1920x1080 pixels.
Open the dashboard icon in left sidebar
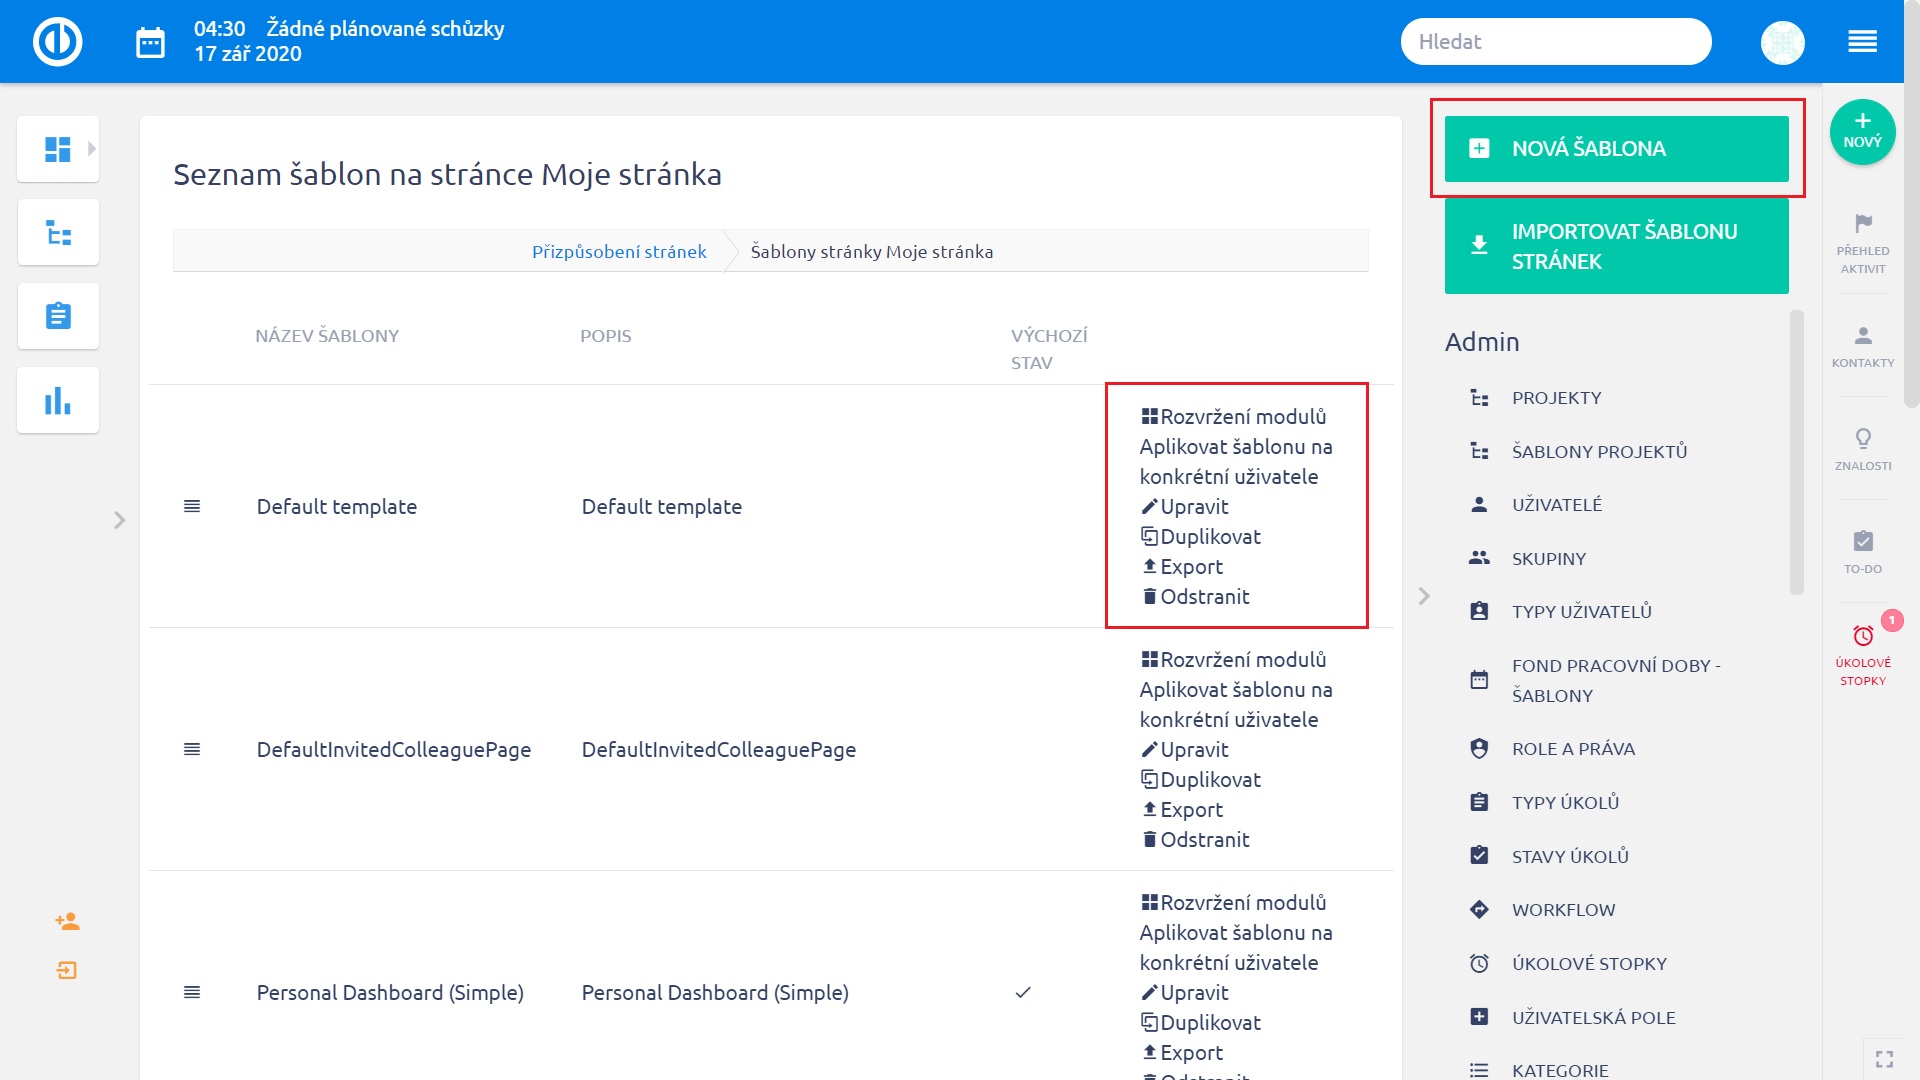tap(57, 150)
